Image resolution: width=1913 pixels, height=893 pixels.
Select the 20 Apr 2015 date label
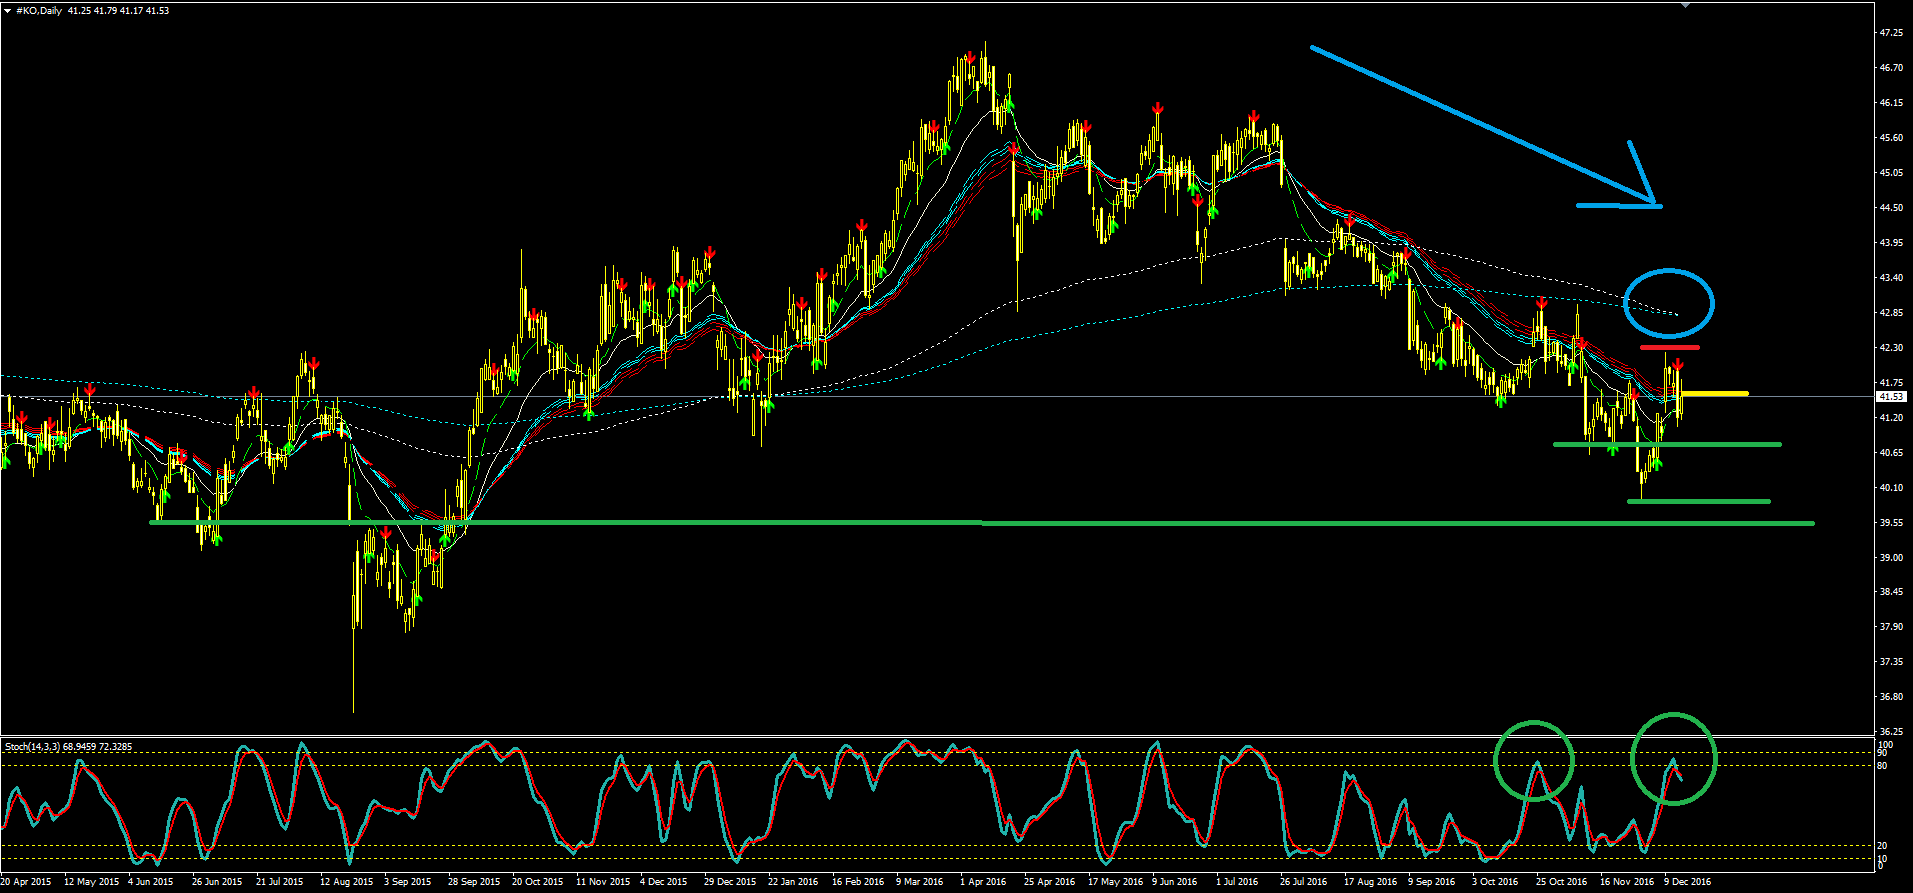coord(26,882)
